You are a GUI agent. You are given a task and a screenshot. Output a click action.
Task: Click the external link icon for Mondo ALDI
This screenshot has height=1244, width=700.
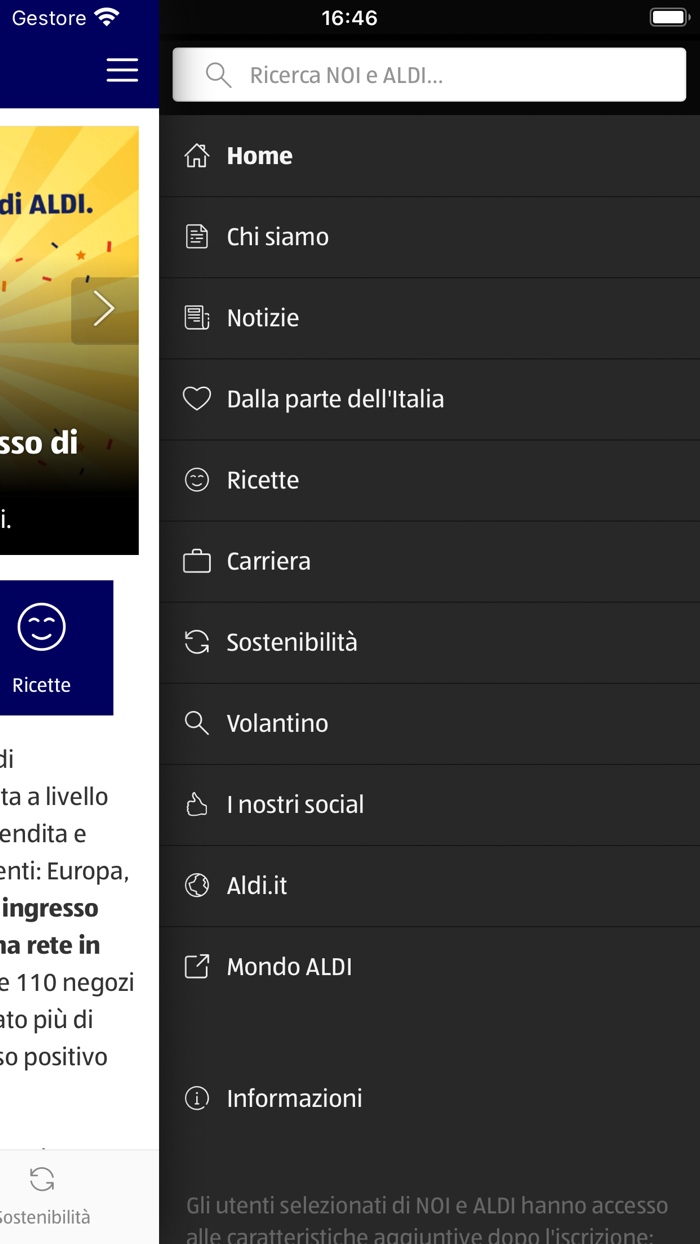click(x=197, y=966)
